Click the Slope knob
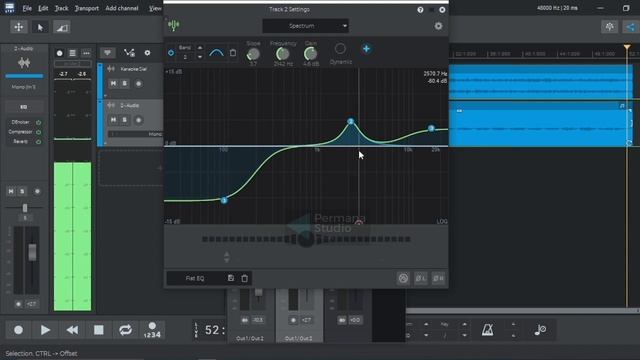The image size is (640, 360). tap(253, 54)
